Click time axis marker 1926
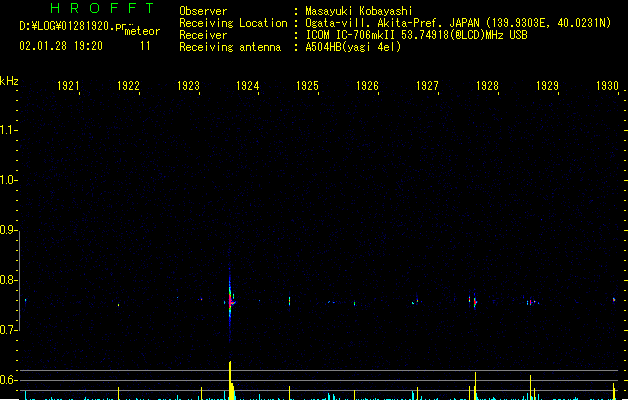This screenshot has height=400, width=629. click(367, 86)
